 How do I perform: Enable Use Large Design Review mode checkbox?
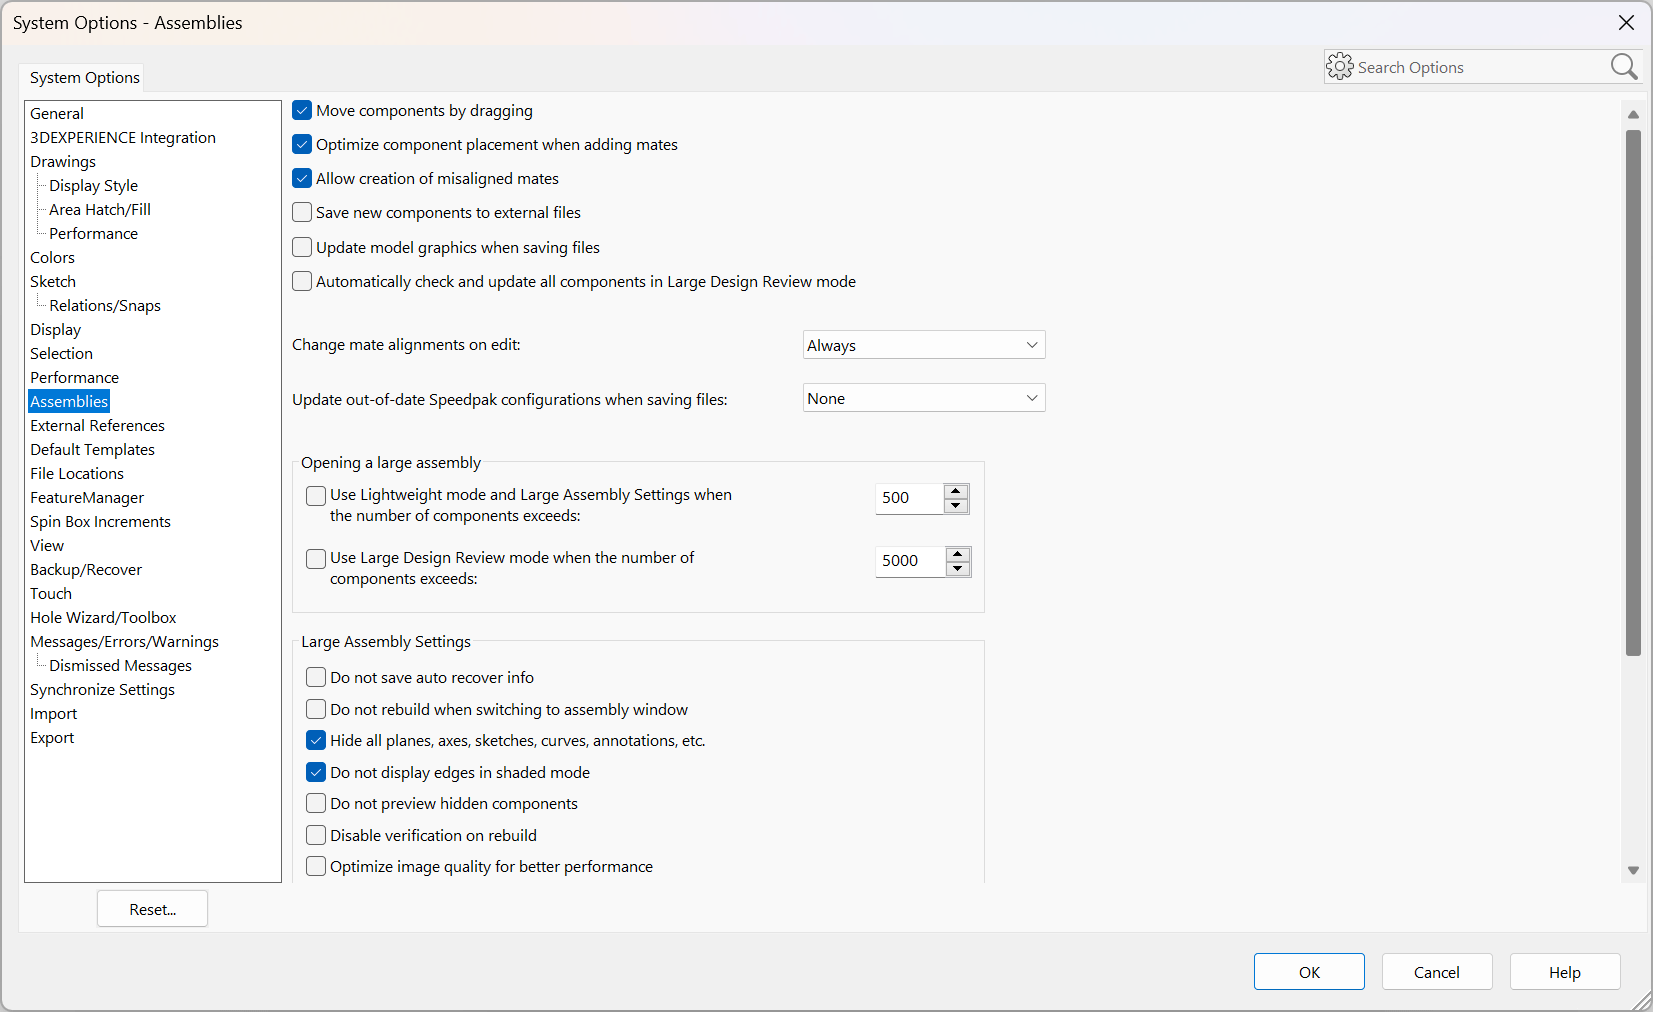pyautogui.click(x=316, y=558)
